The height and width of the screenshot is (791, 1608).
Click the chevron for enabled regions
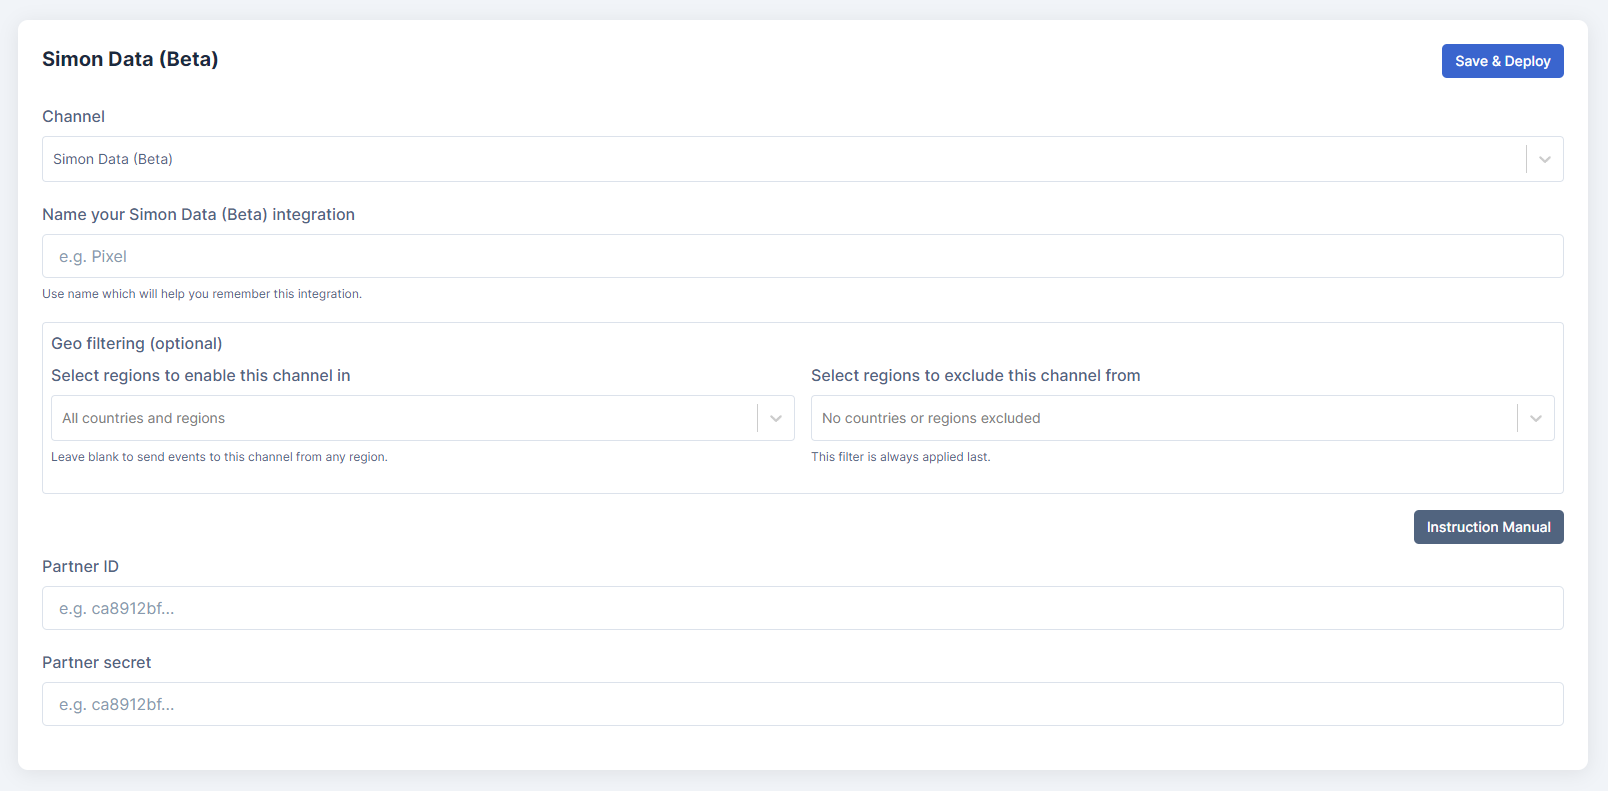[776, 419]
